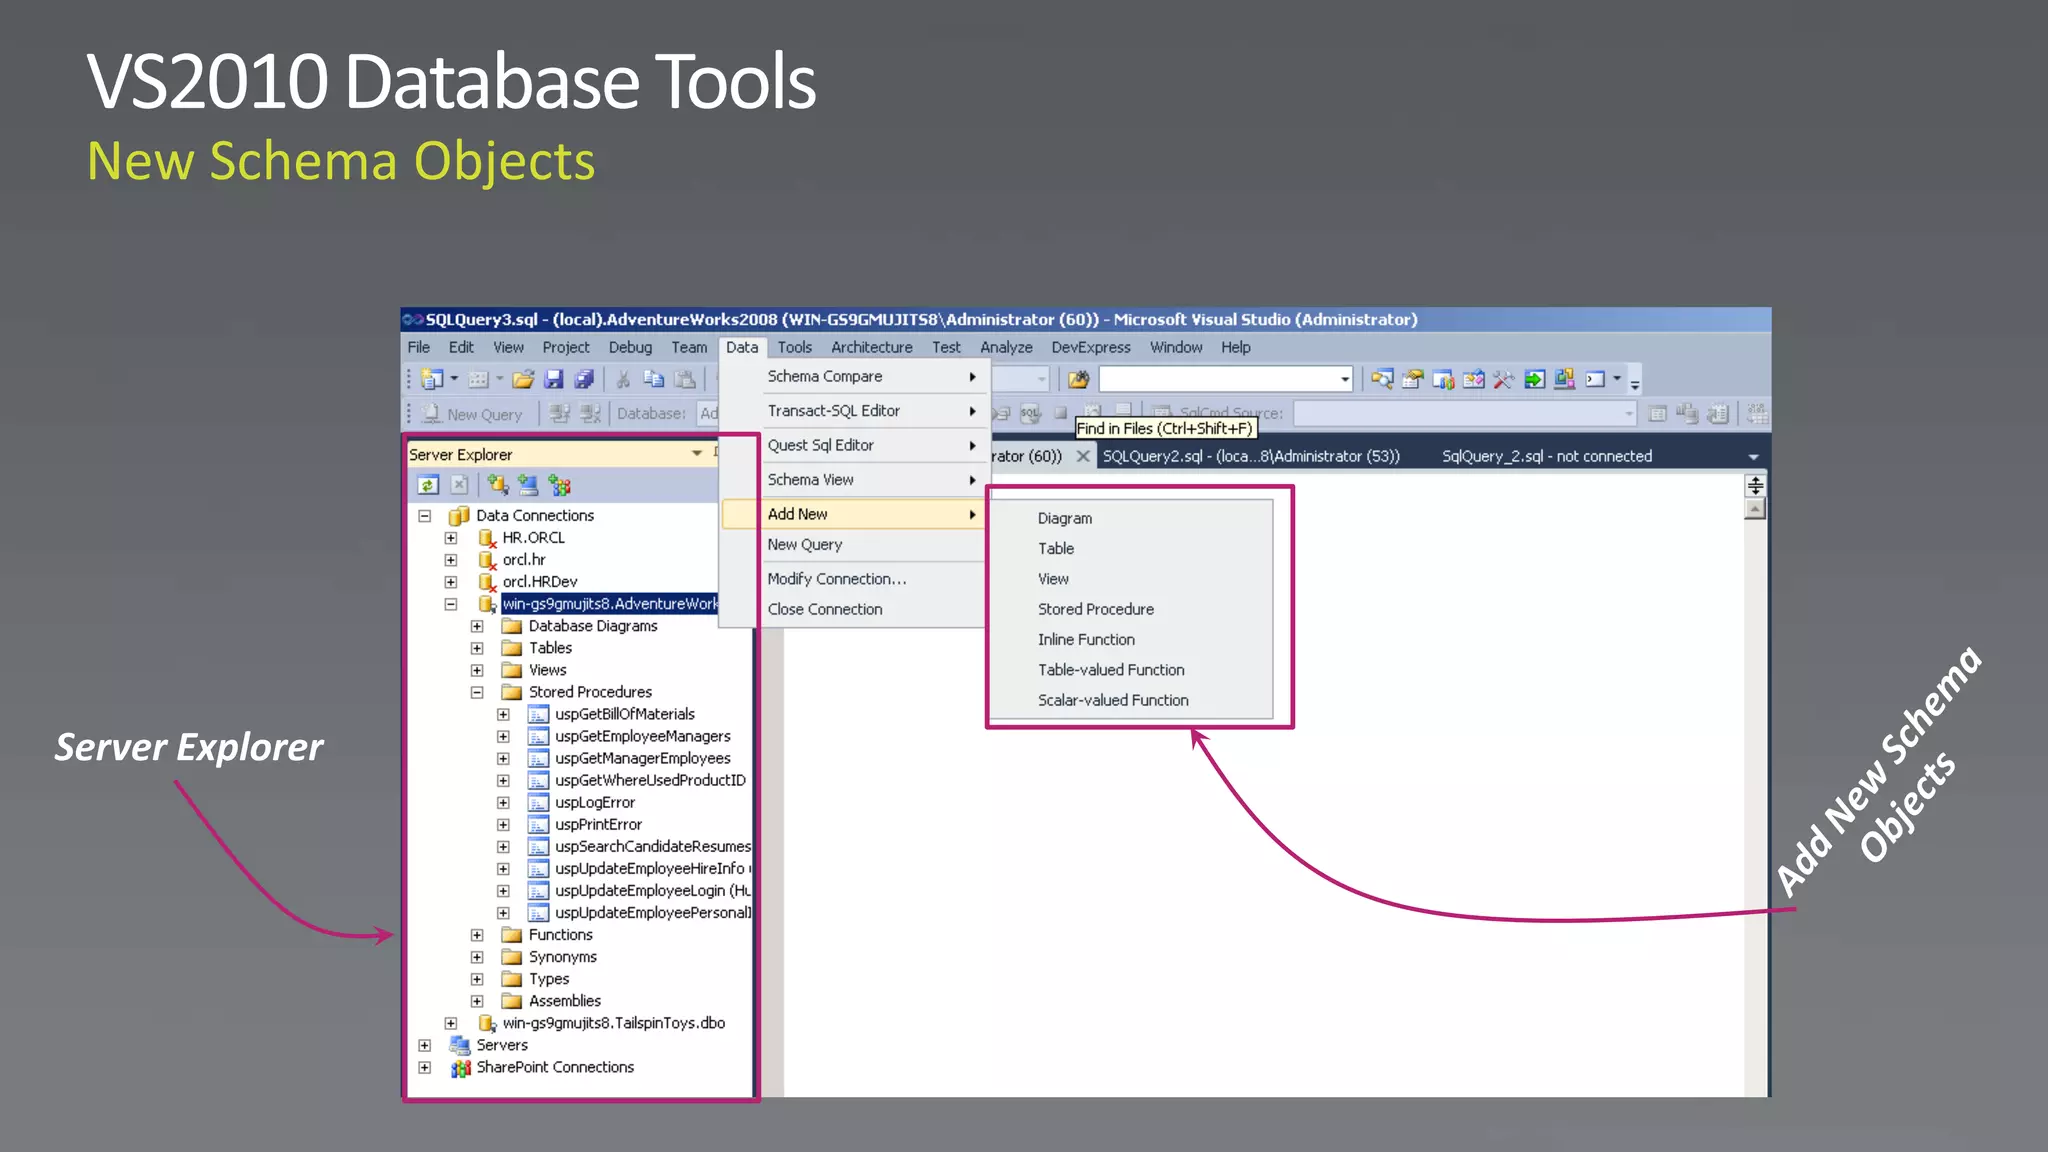Expand the Functions folder node
This screenshot has width=2048, height=1152.
(x=477, y=935)
